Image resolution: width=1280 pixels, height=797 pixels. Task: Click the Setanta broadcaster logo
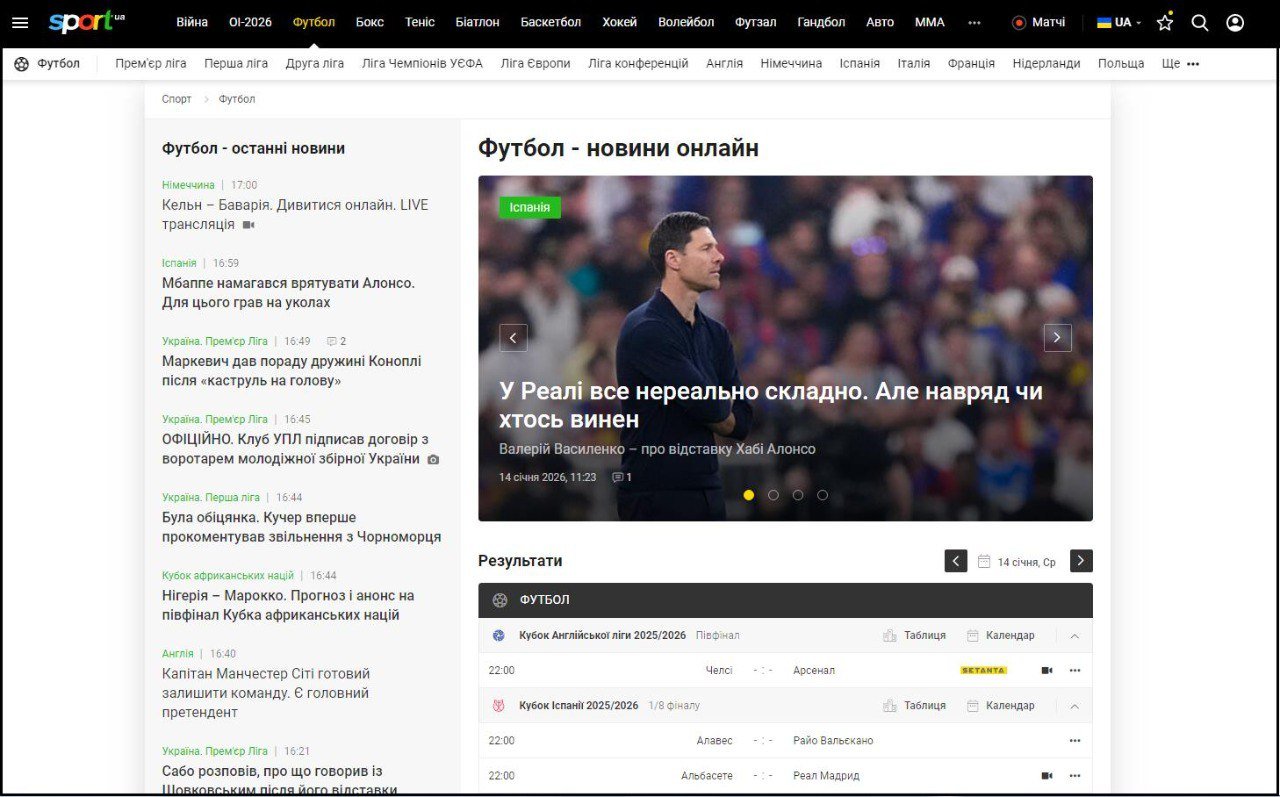(983, 670)
